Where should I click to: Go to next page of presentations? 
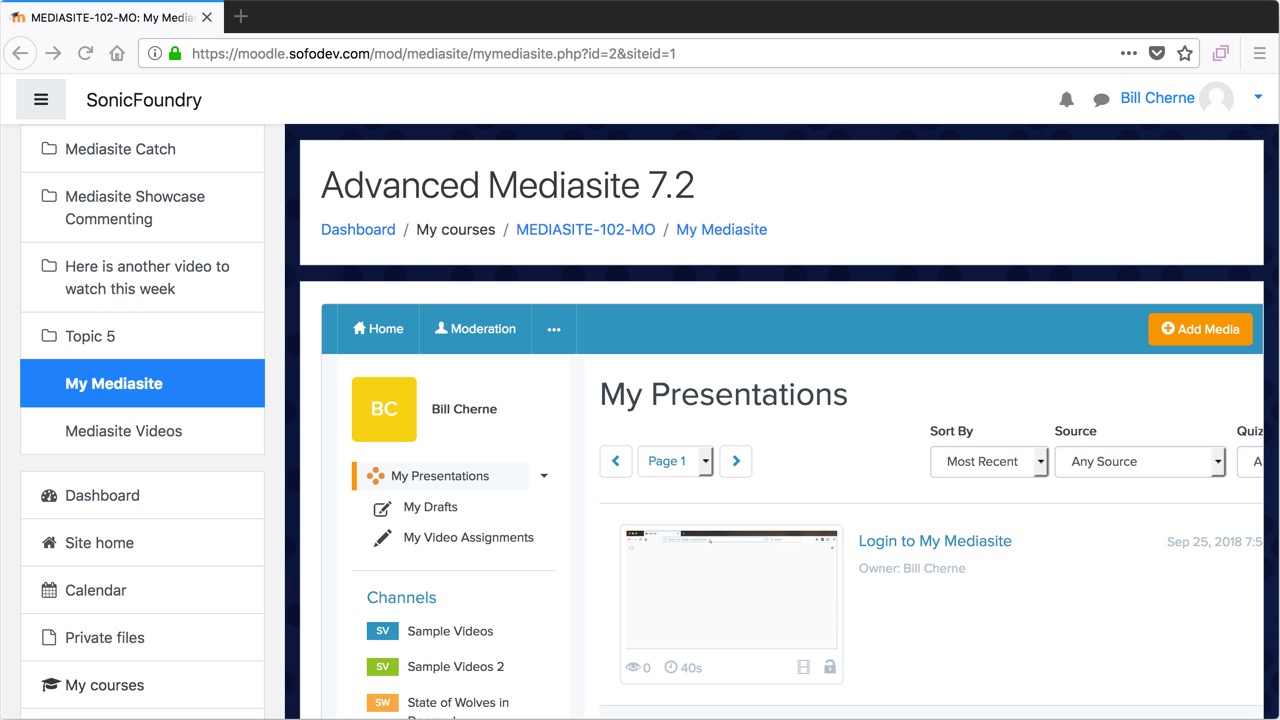point(736,461)
